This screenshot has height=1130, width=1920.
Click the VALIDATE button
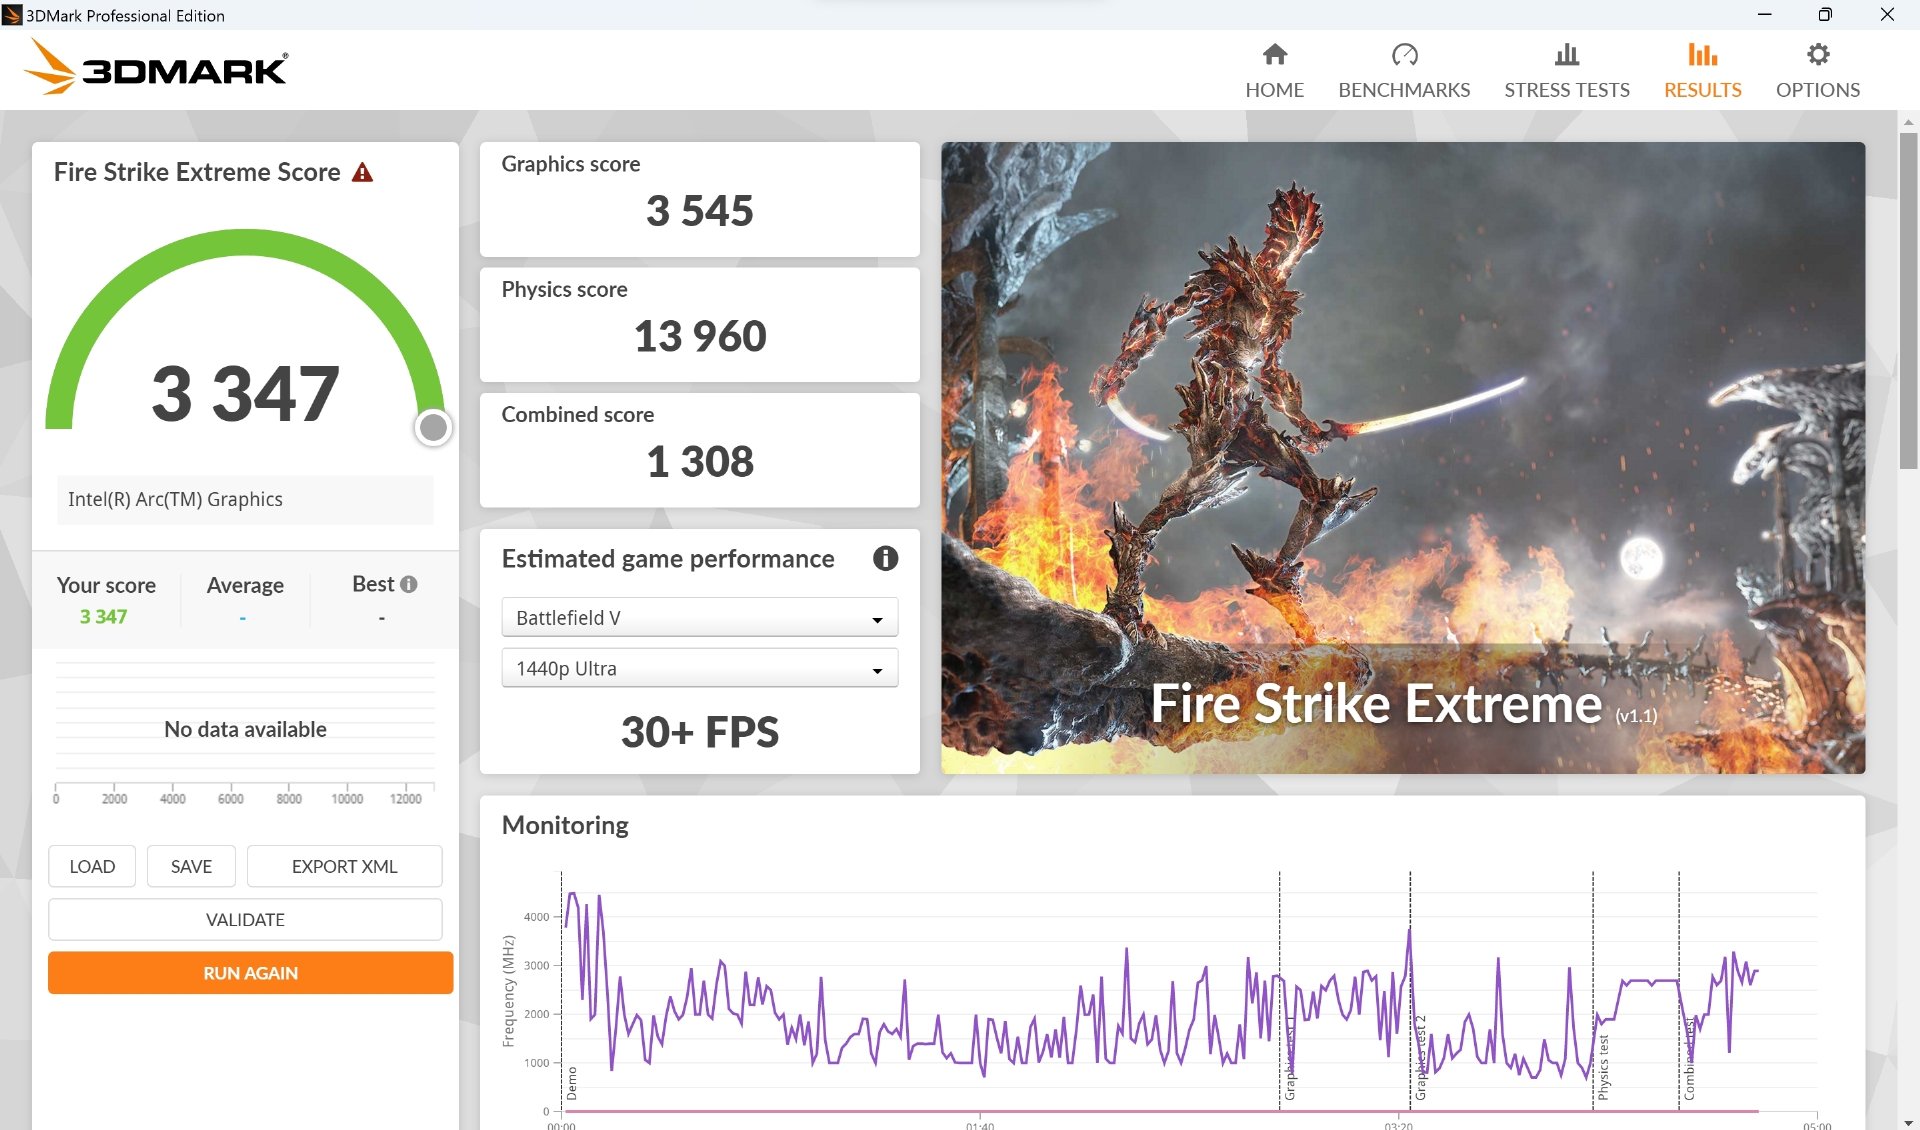point(245,919)
